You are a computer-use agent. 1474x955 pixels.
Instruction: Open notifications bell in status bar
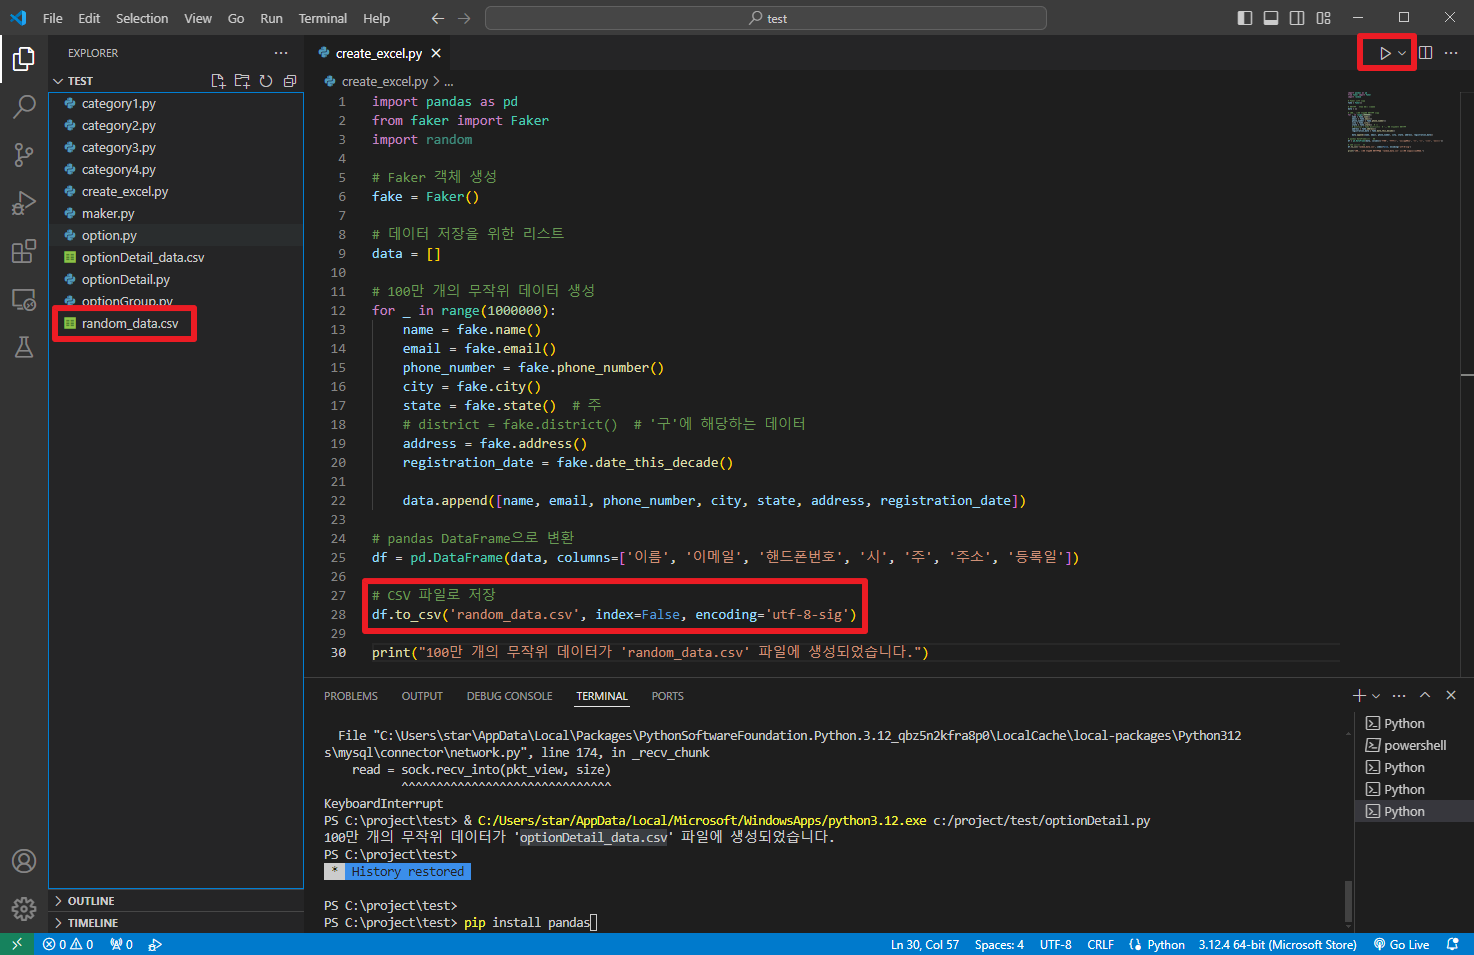point(1453,944)
